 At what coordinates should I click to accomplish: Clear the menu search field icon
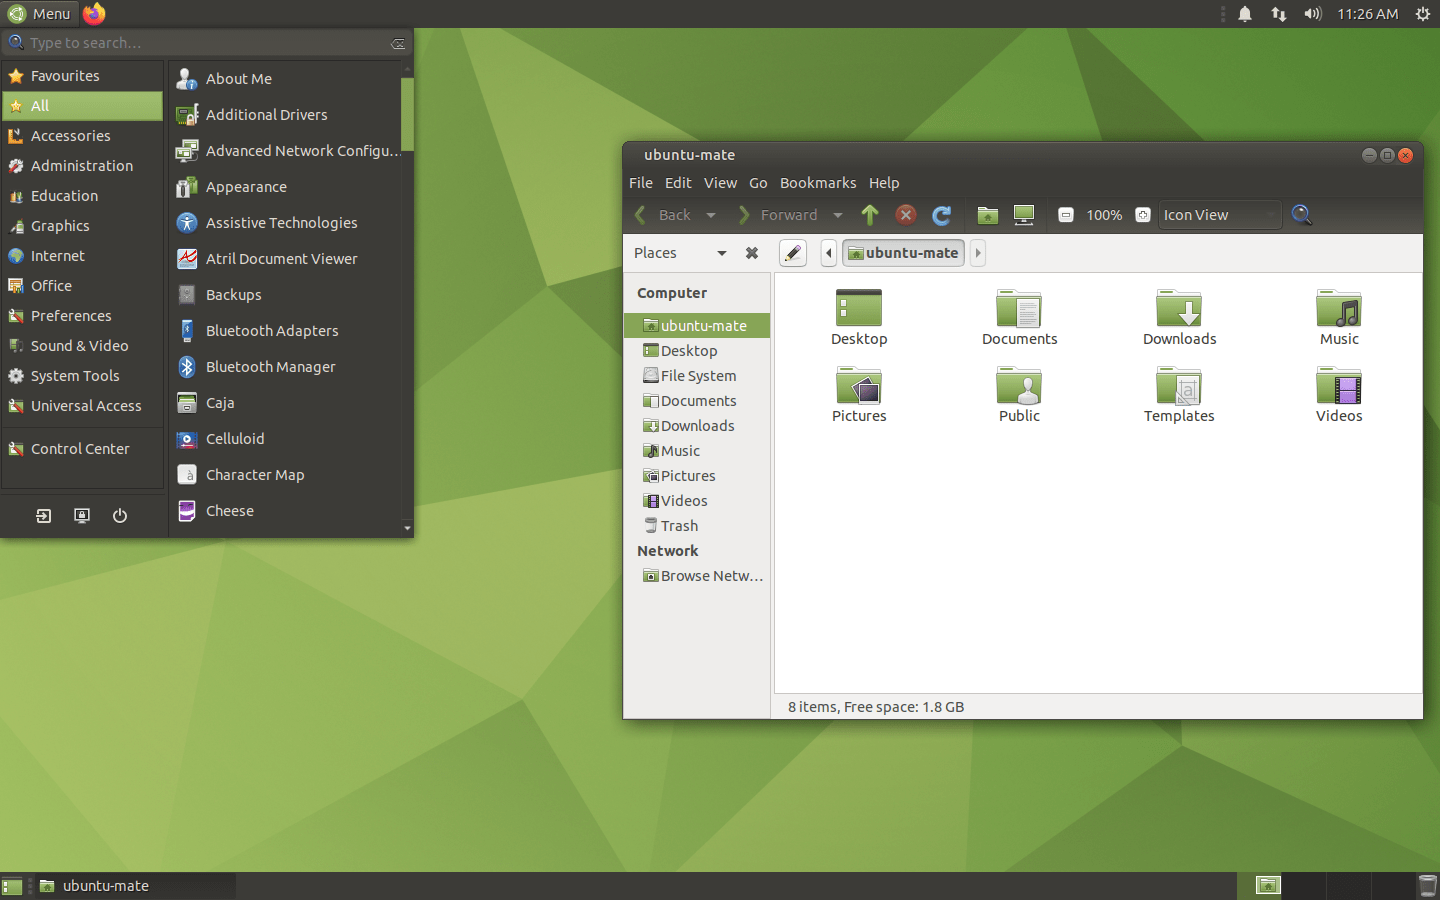click(398, 43)
